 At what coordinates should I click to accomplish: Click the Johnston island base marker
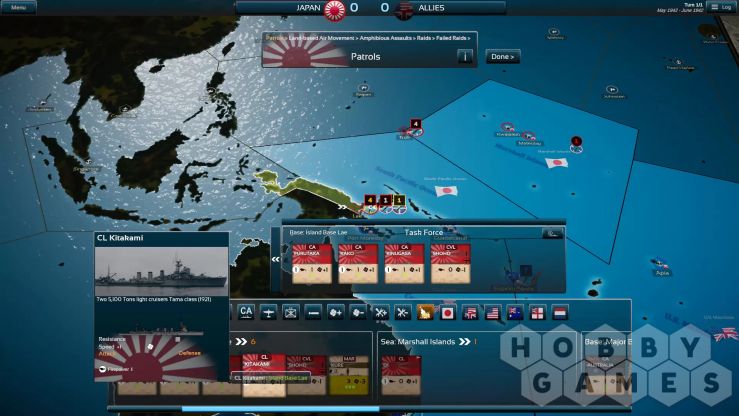pos(612,89)
